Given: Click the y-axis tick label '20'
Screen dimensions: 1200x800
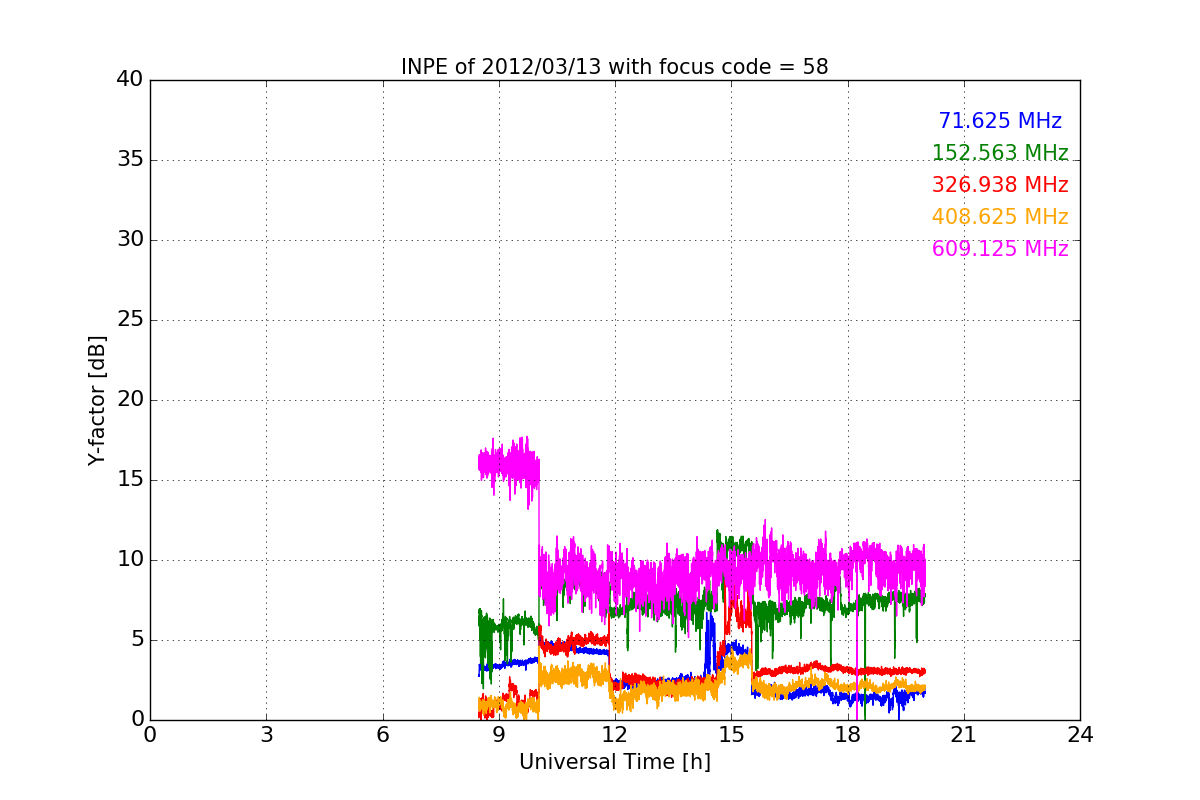Looking at the screenshot, I should point(130,400).
